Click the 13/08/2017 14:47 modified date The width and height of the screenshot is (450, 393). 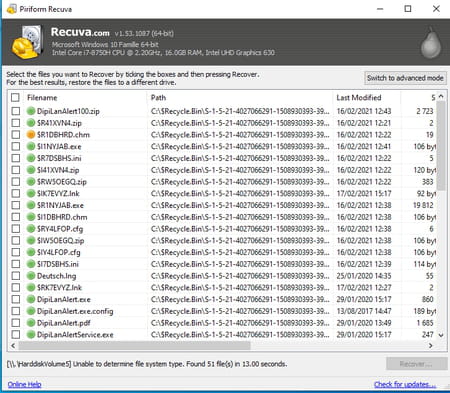pyautogui.click(x=364, y=311)
